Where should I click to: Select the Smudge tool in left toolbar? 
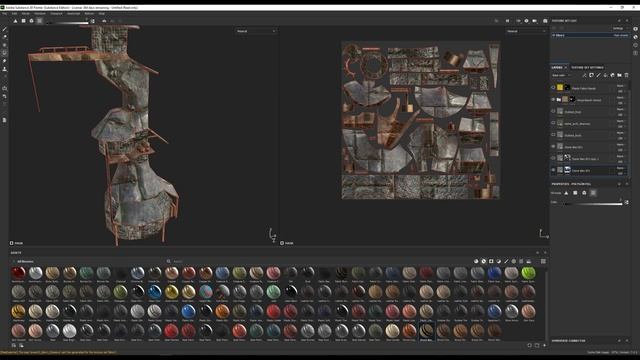(4, 61)
